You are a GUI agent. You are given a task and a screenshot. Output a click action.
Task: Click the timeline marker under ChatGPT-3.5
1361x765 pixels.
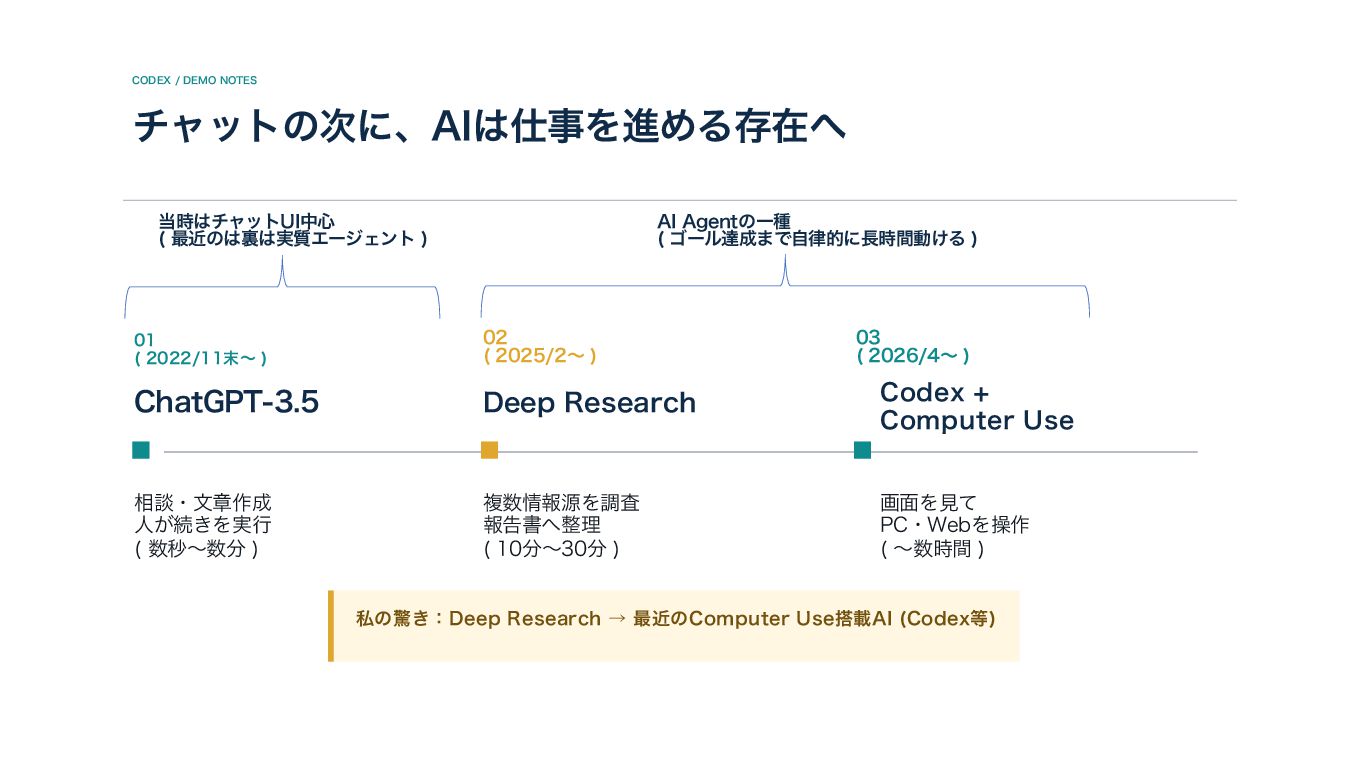point(141,450)
